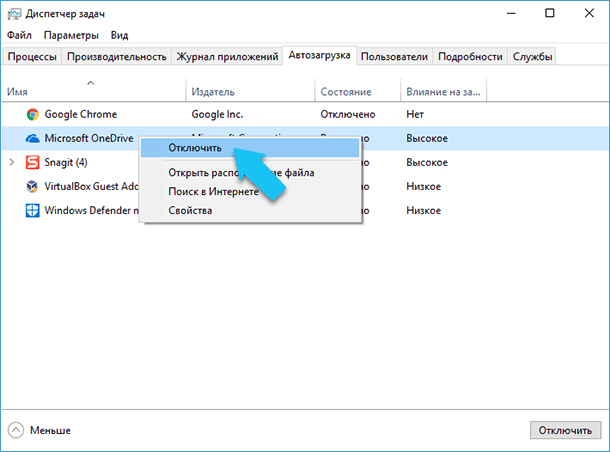The height and width of the screenshot is (452, 610).
Task: Maximize the Диспетчер задач window
Action: (x=550, y=14)
